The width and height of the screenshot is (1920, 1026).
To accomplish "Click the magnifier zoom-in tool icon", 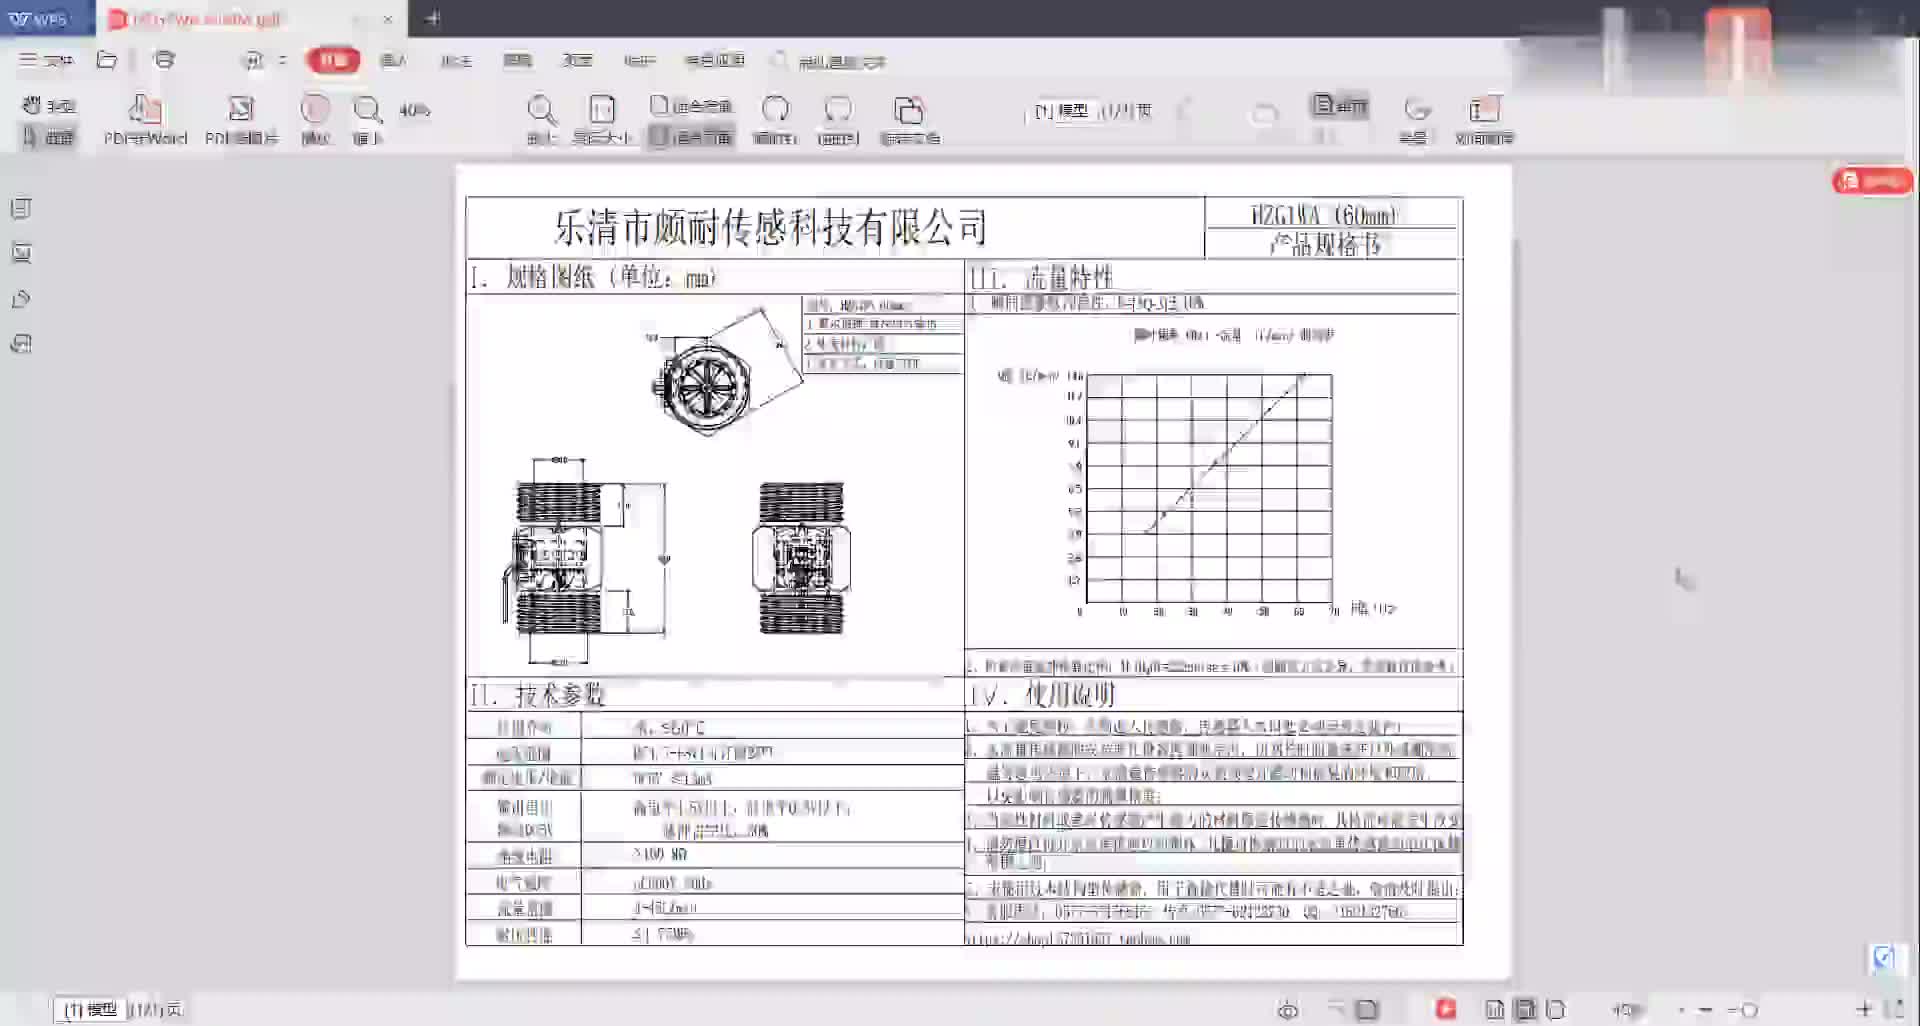I will (x=367, y=120).
